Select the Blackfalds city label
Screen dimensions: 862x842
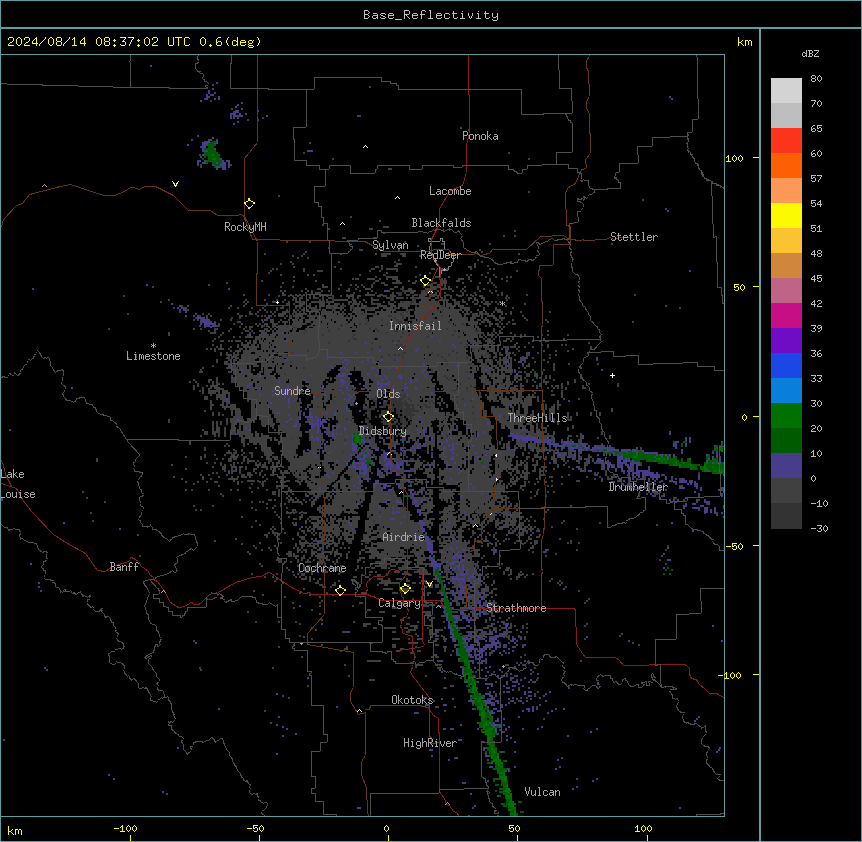click(x=441, y=223)
